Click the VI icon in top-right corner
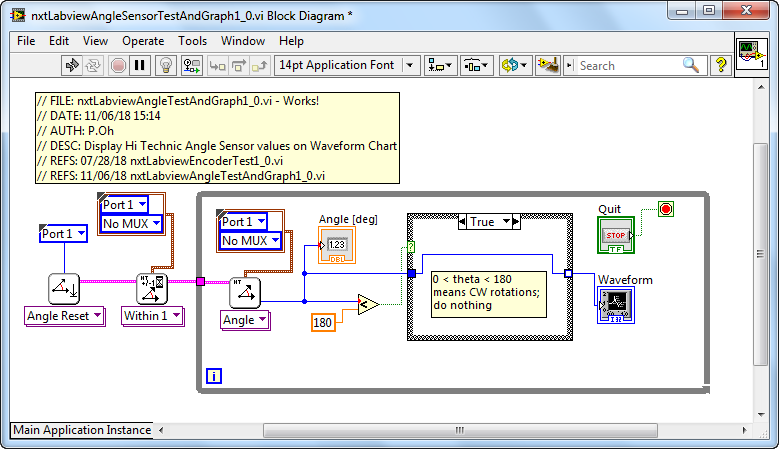This screenshot has width=779, height=449. click(752, 54)
